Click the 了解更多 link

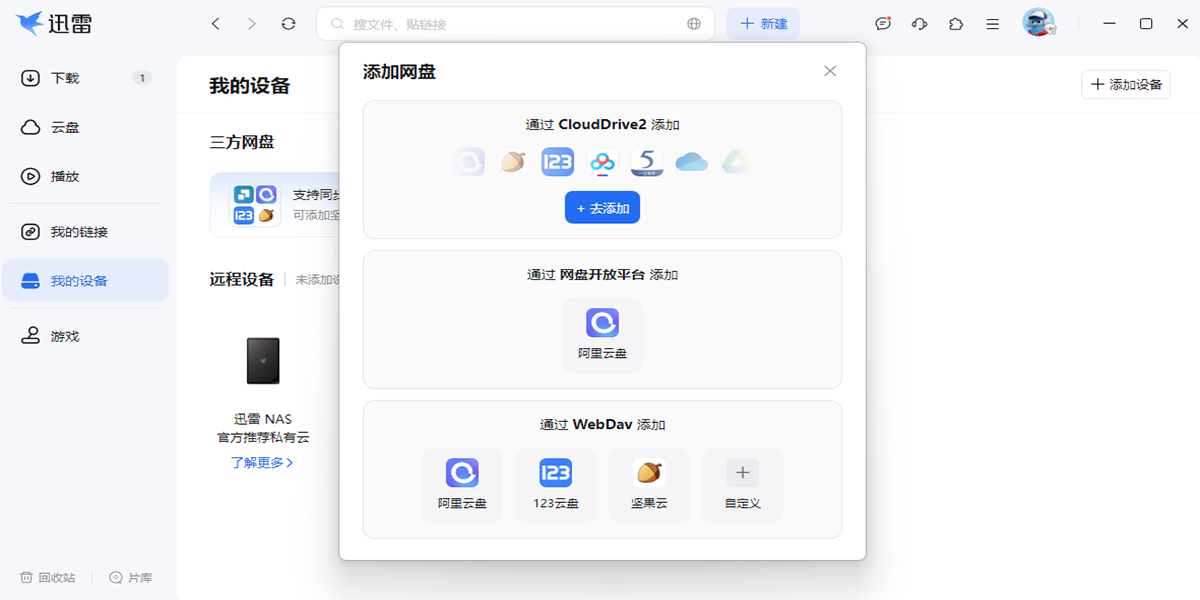coord(262,463)
